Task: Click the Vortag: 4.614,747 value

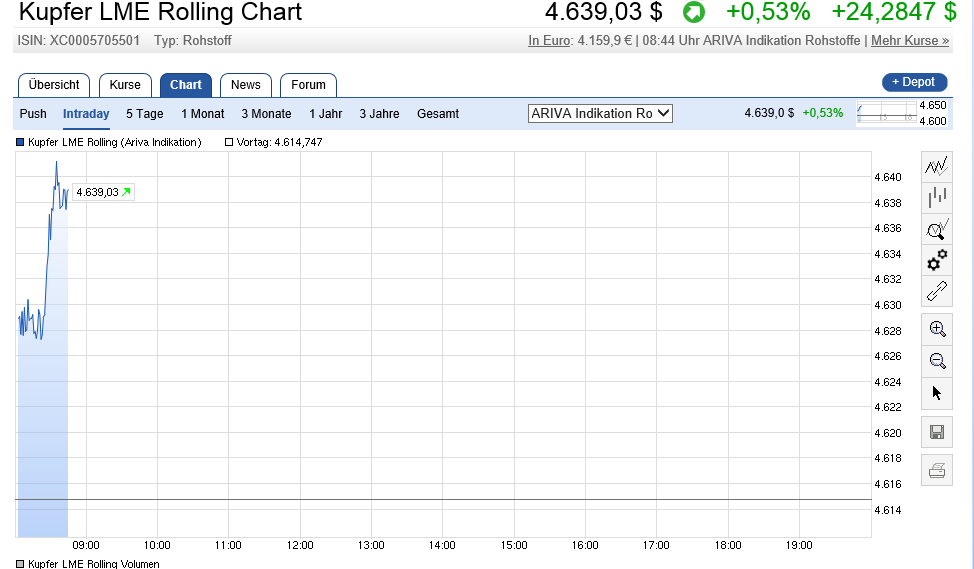Action: point(279,142)
